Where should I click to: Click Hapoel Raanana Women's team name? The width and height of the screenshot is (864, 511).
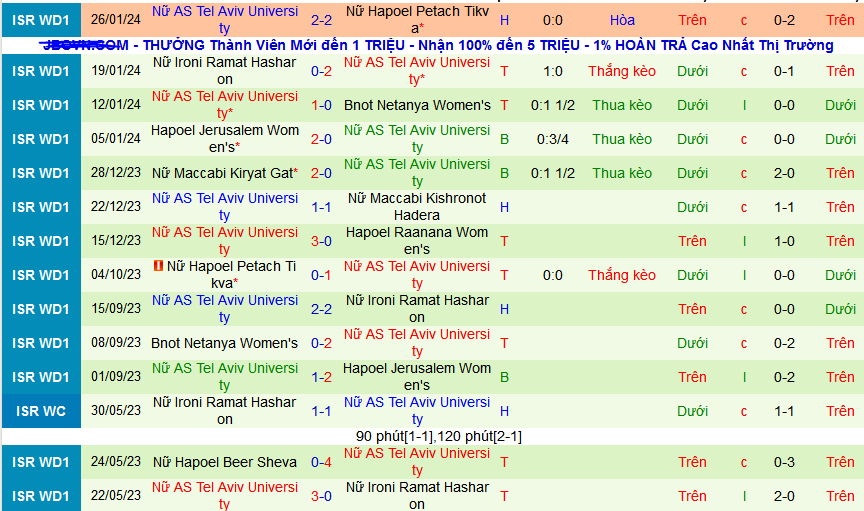[x=417, y=241]
